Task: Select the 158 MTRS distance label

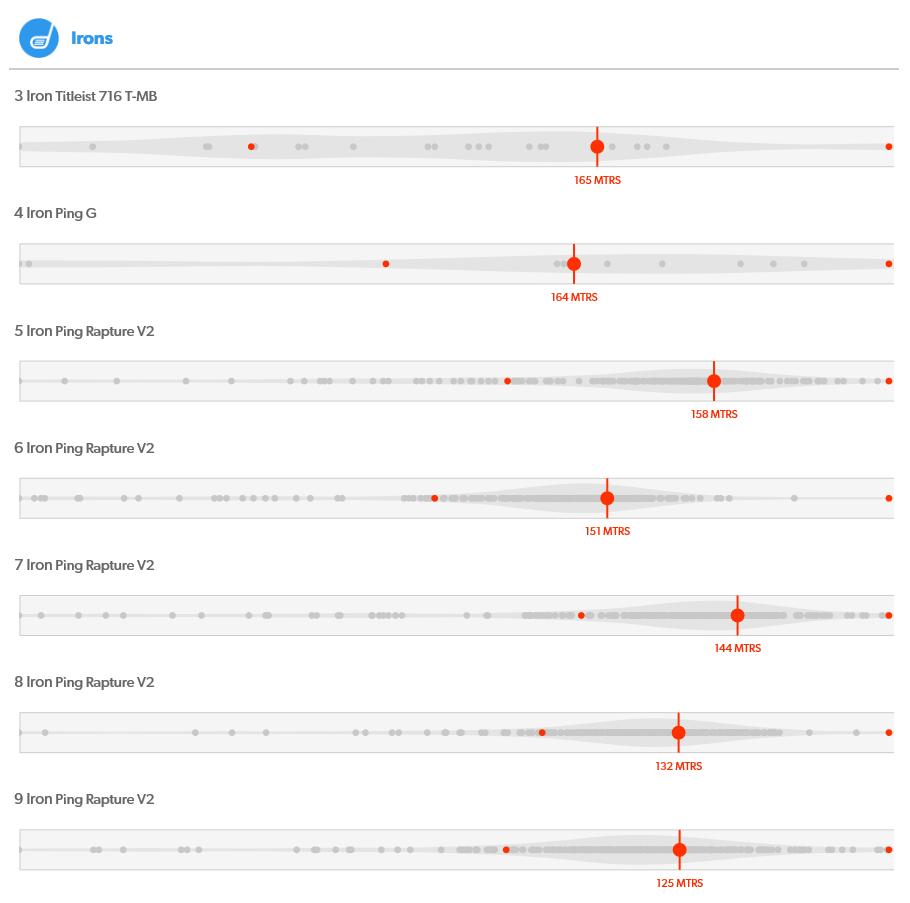Action: pos(714,414)
